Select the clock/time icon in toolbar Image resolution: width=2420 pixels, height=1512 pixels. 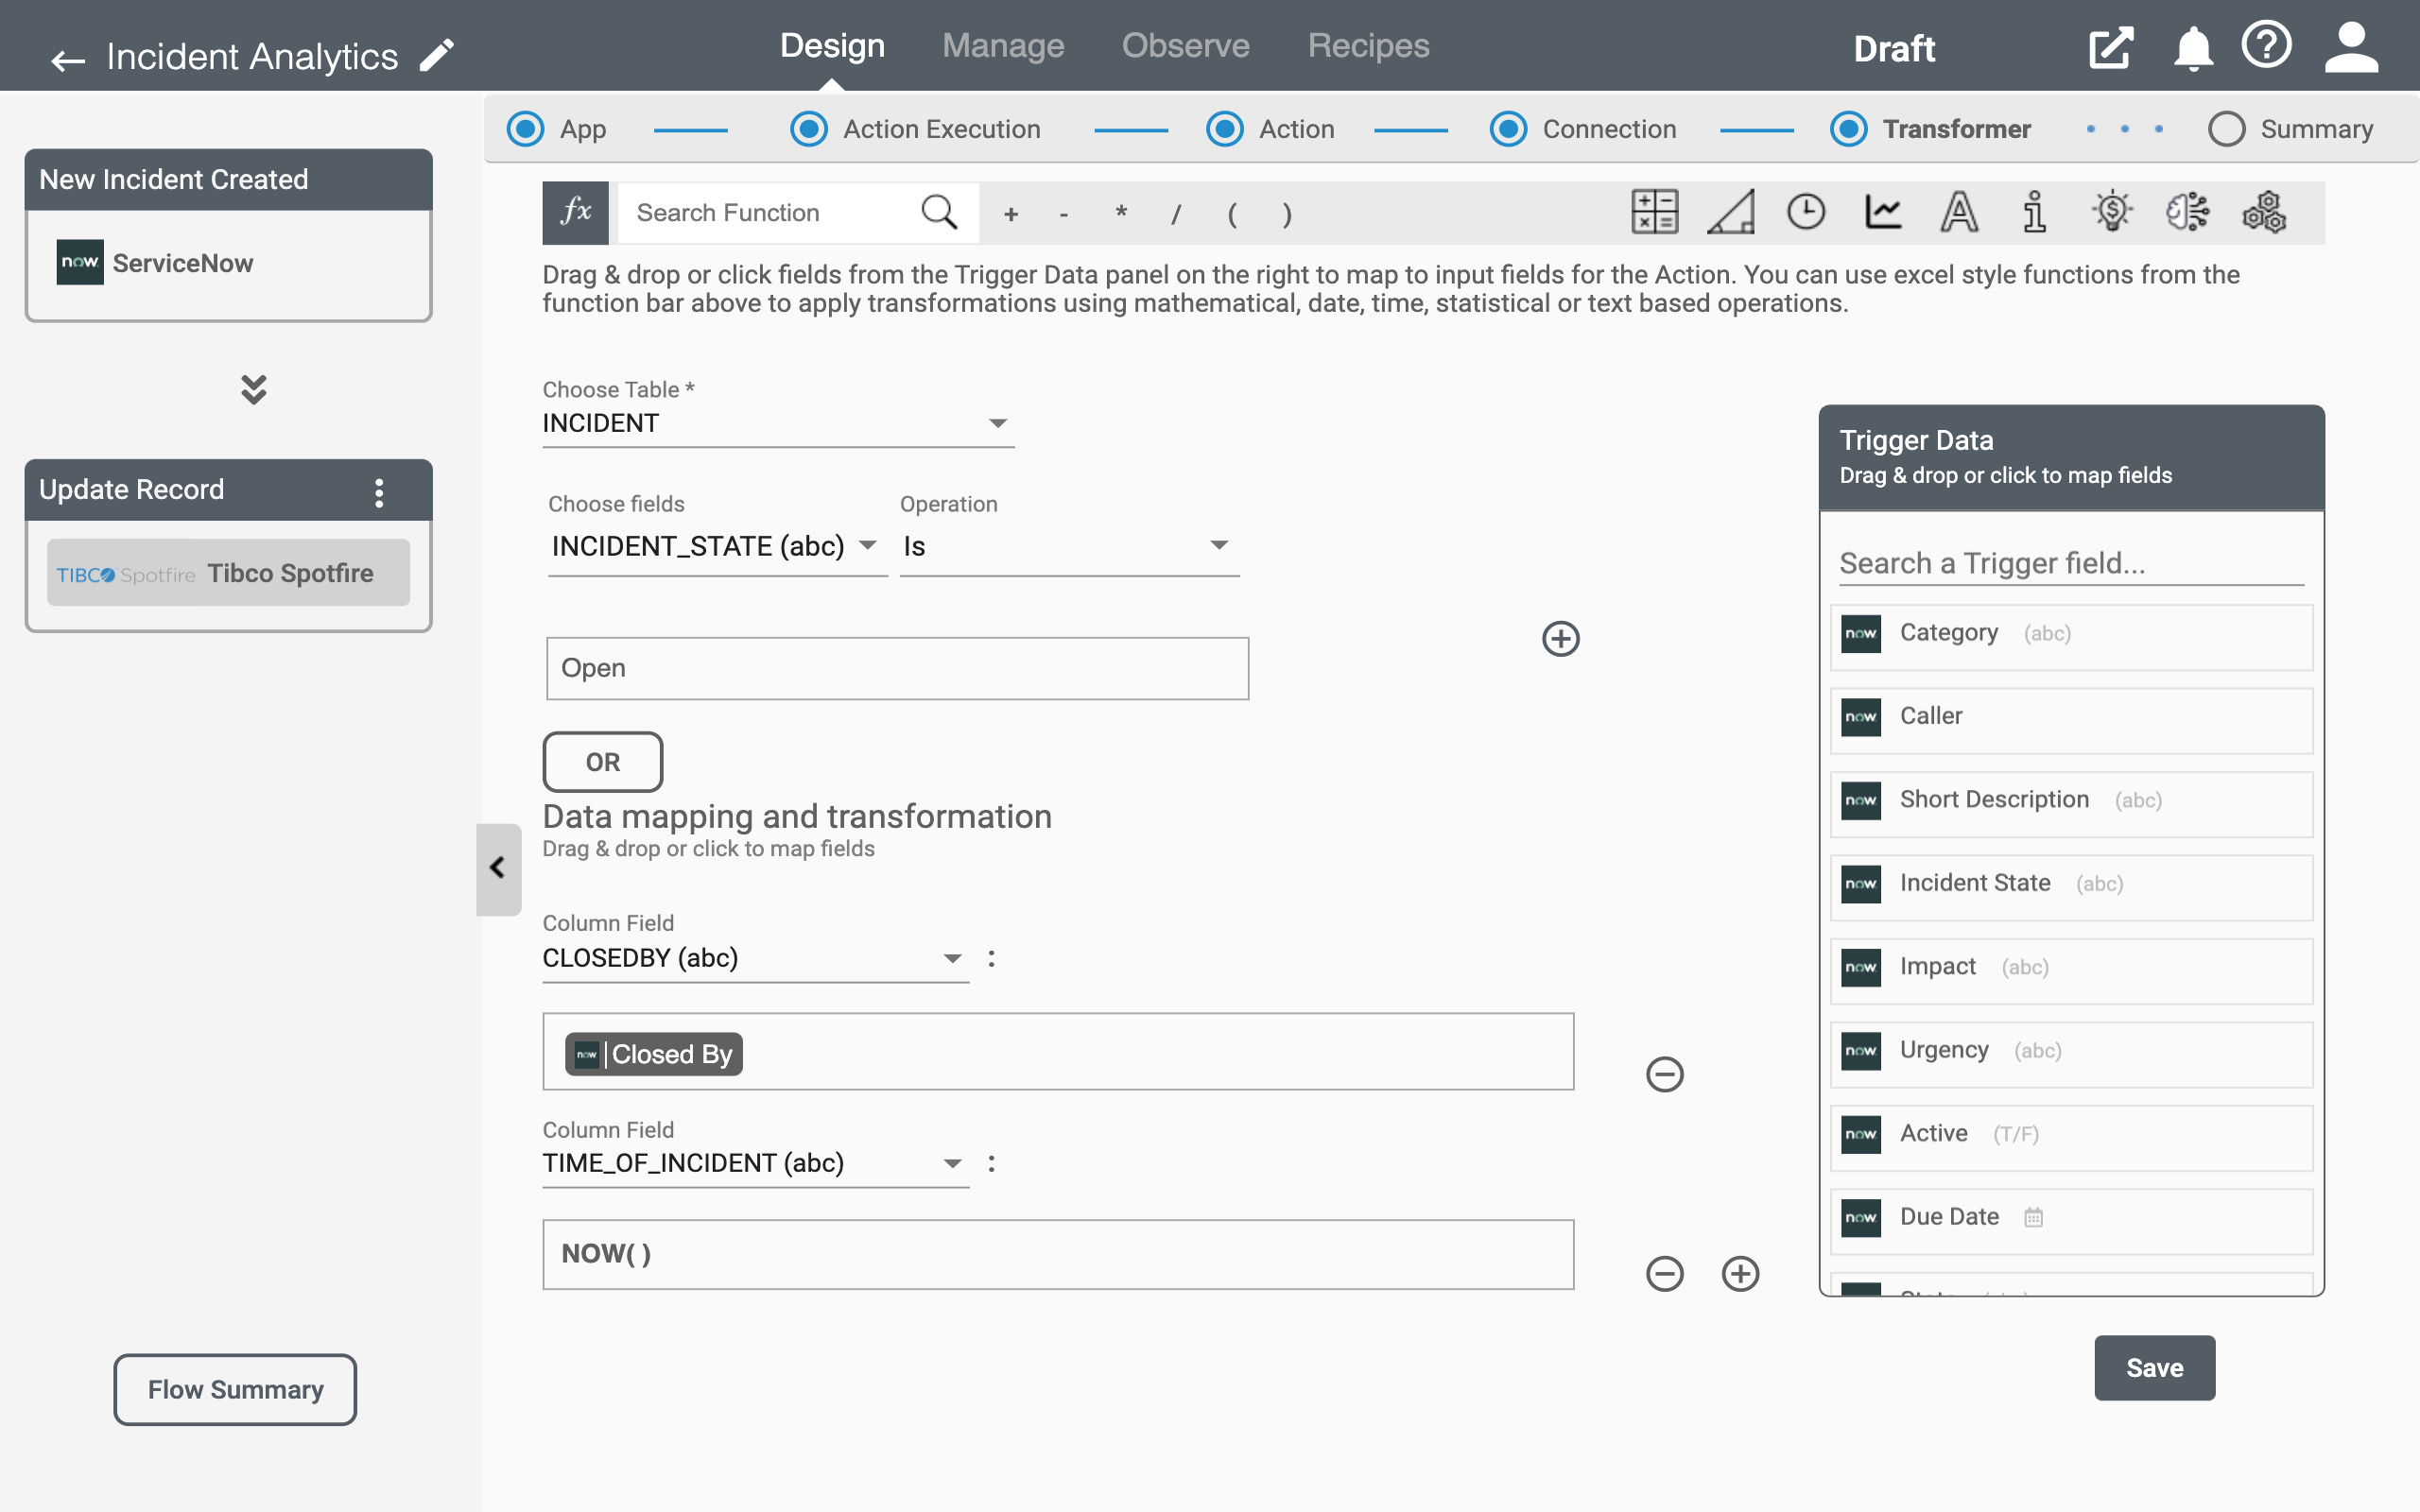click(1806, 213)
